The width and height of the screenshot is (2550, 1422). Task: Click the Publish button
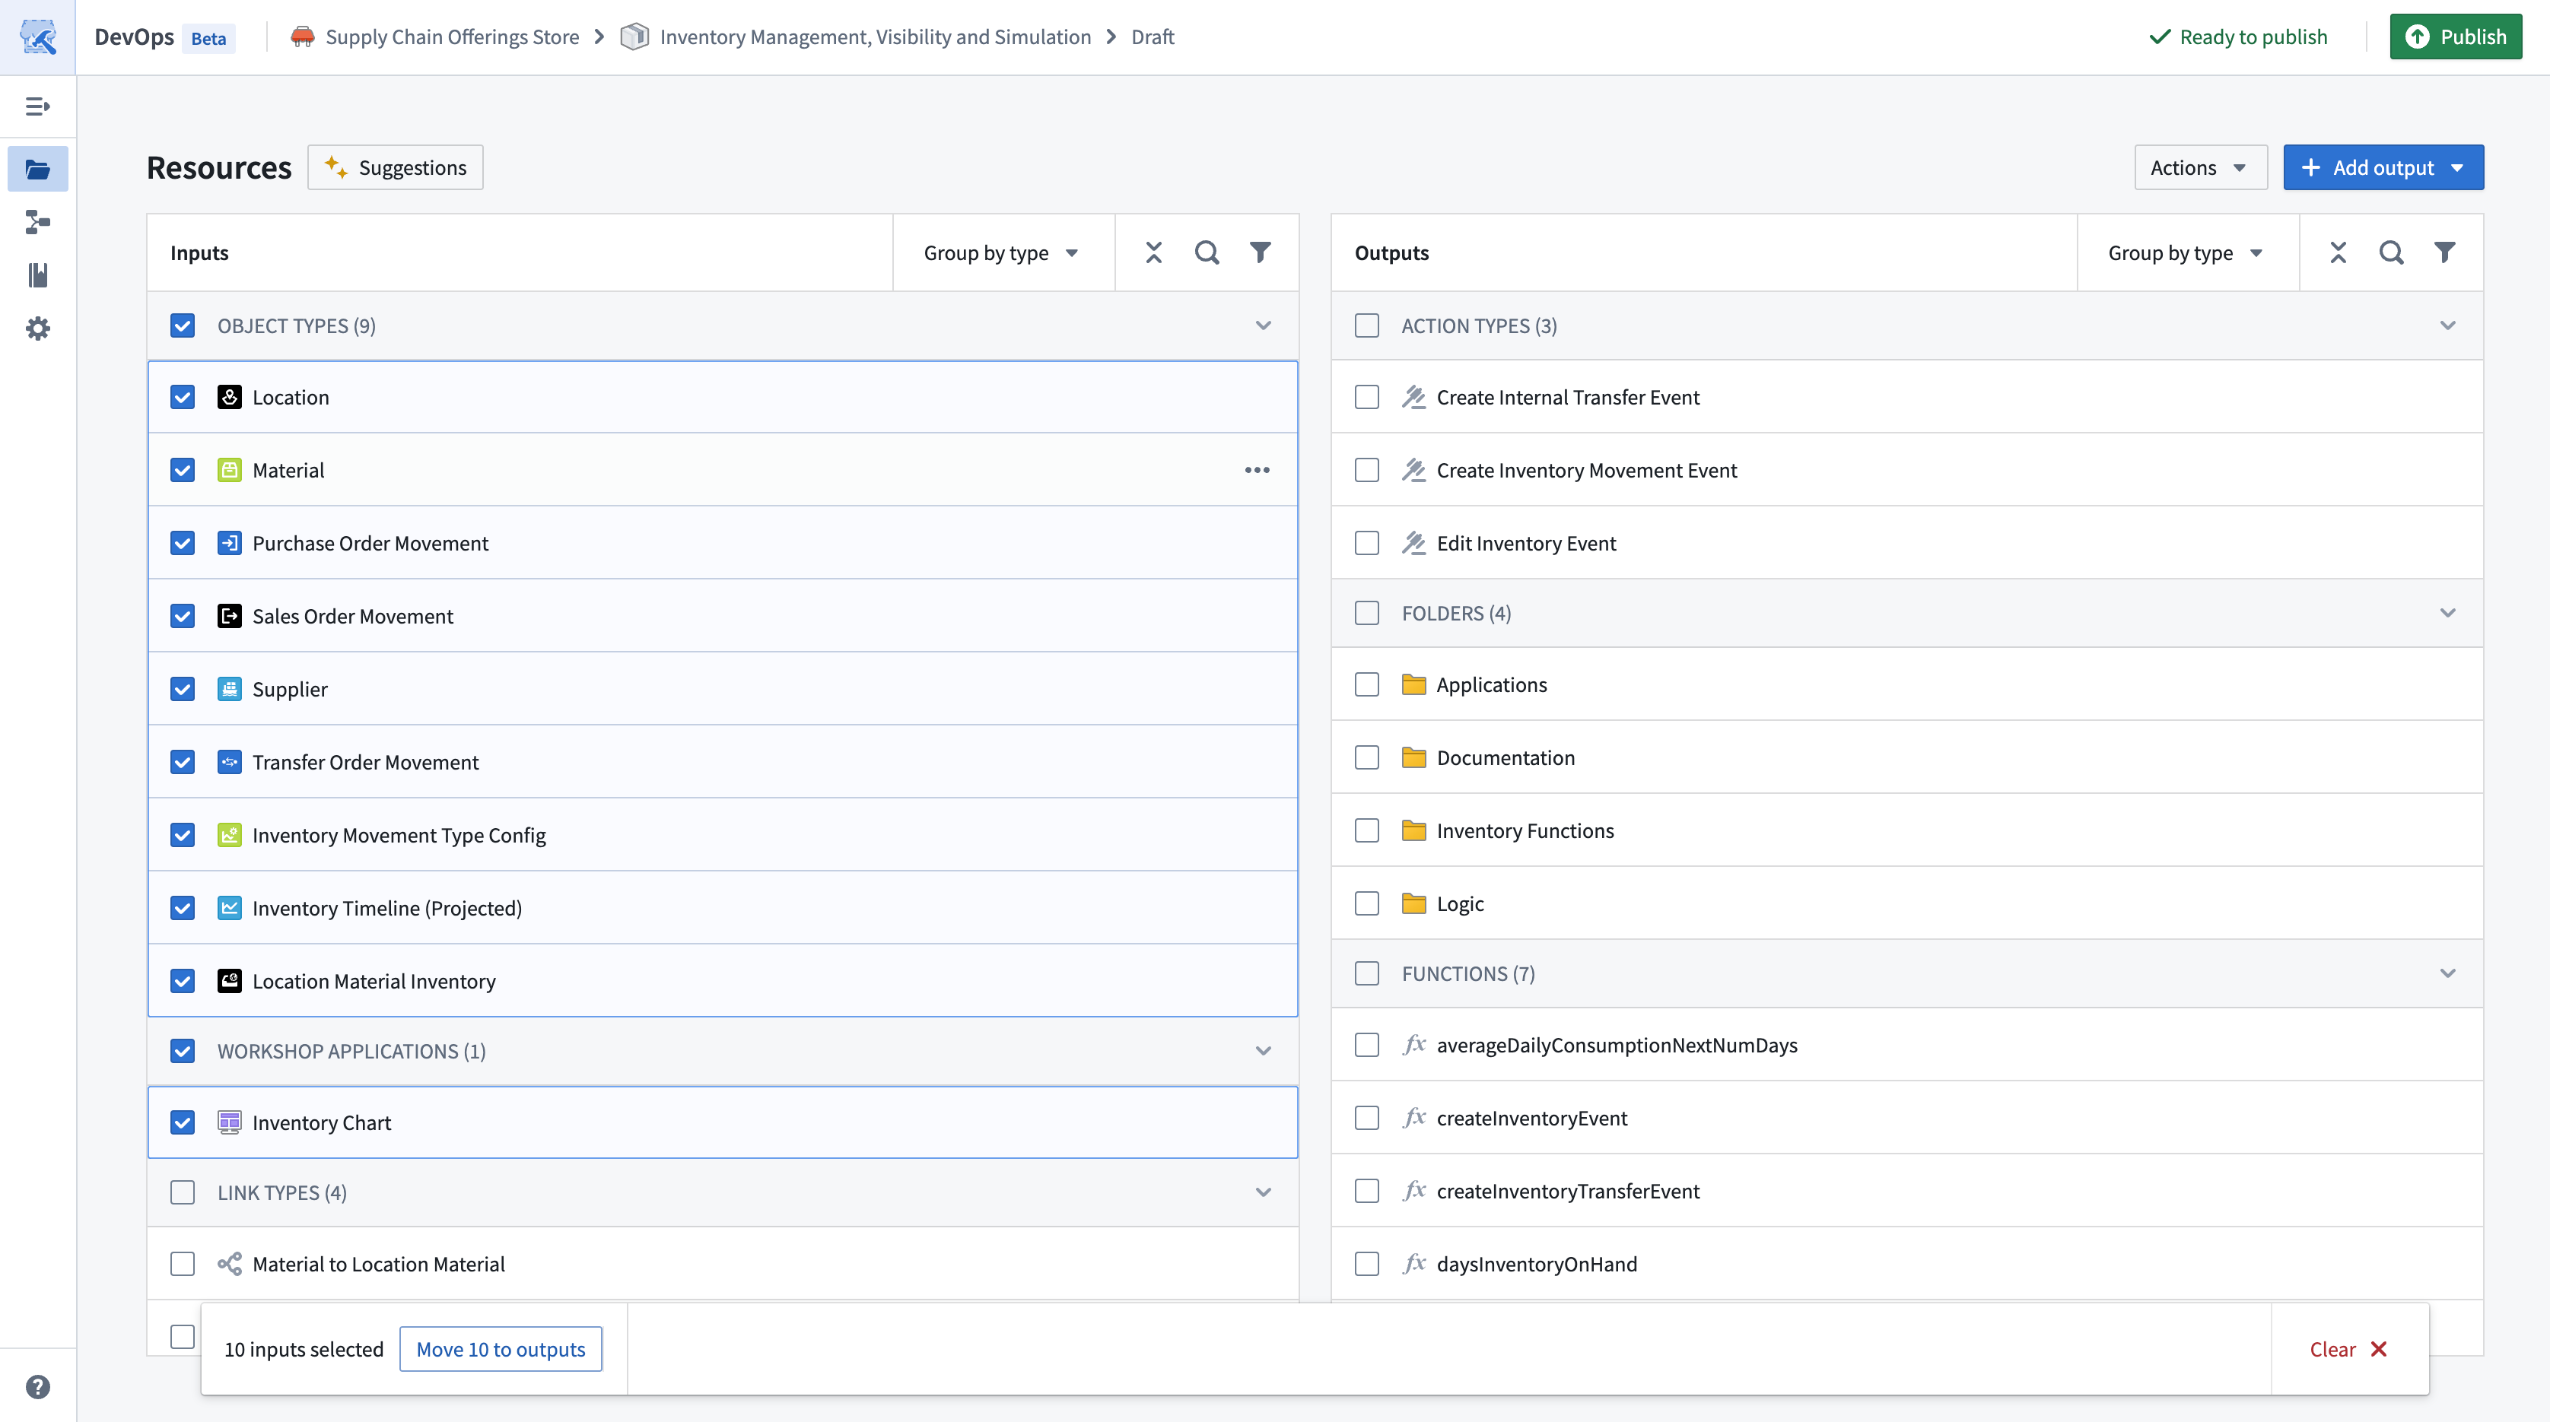[x=2457, y=36]
